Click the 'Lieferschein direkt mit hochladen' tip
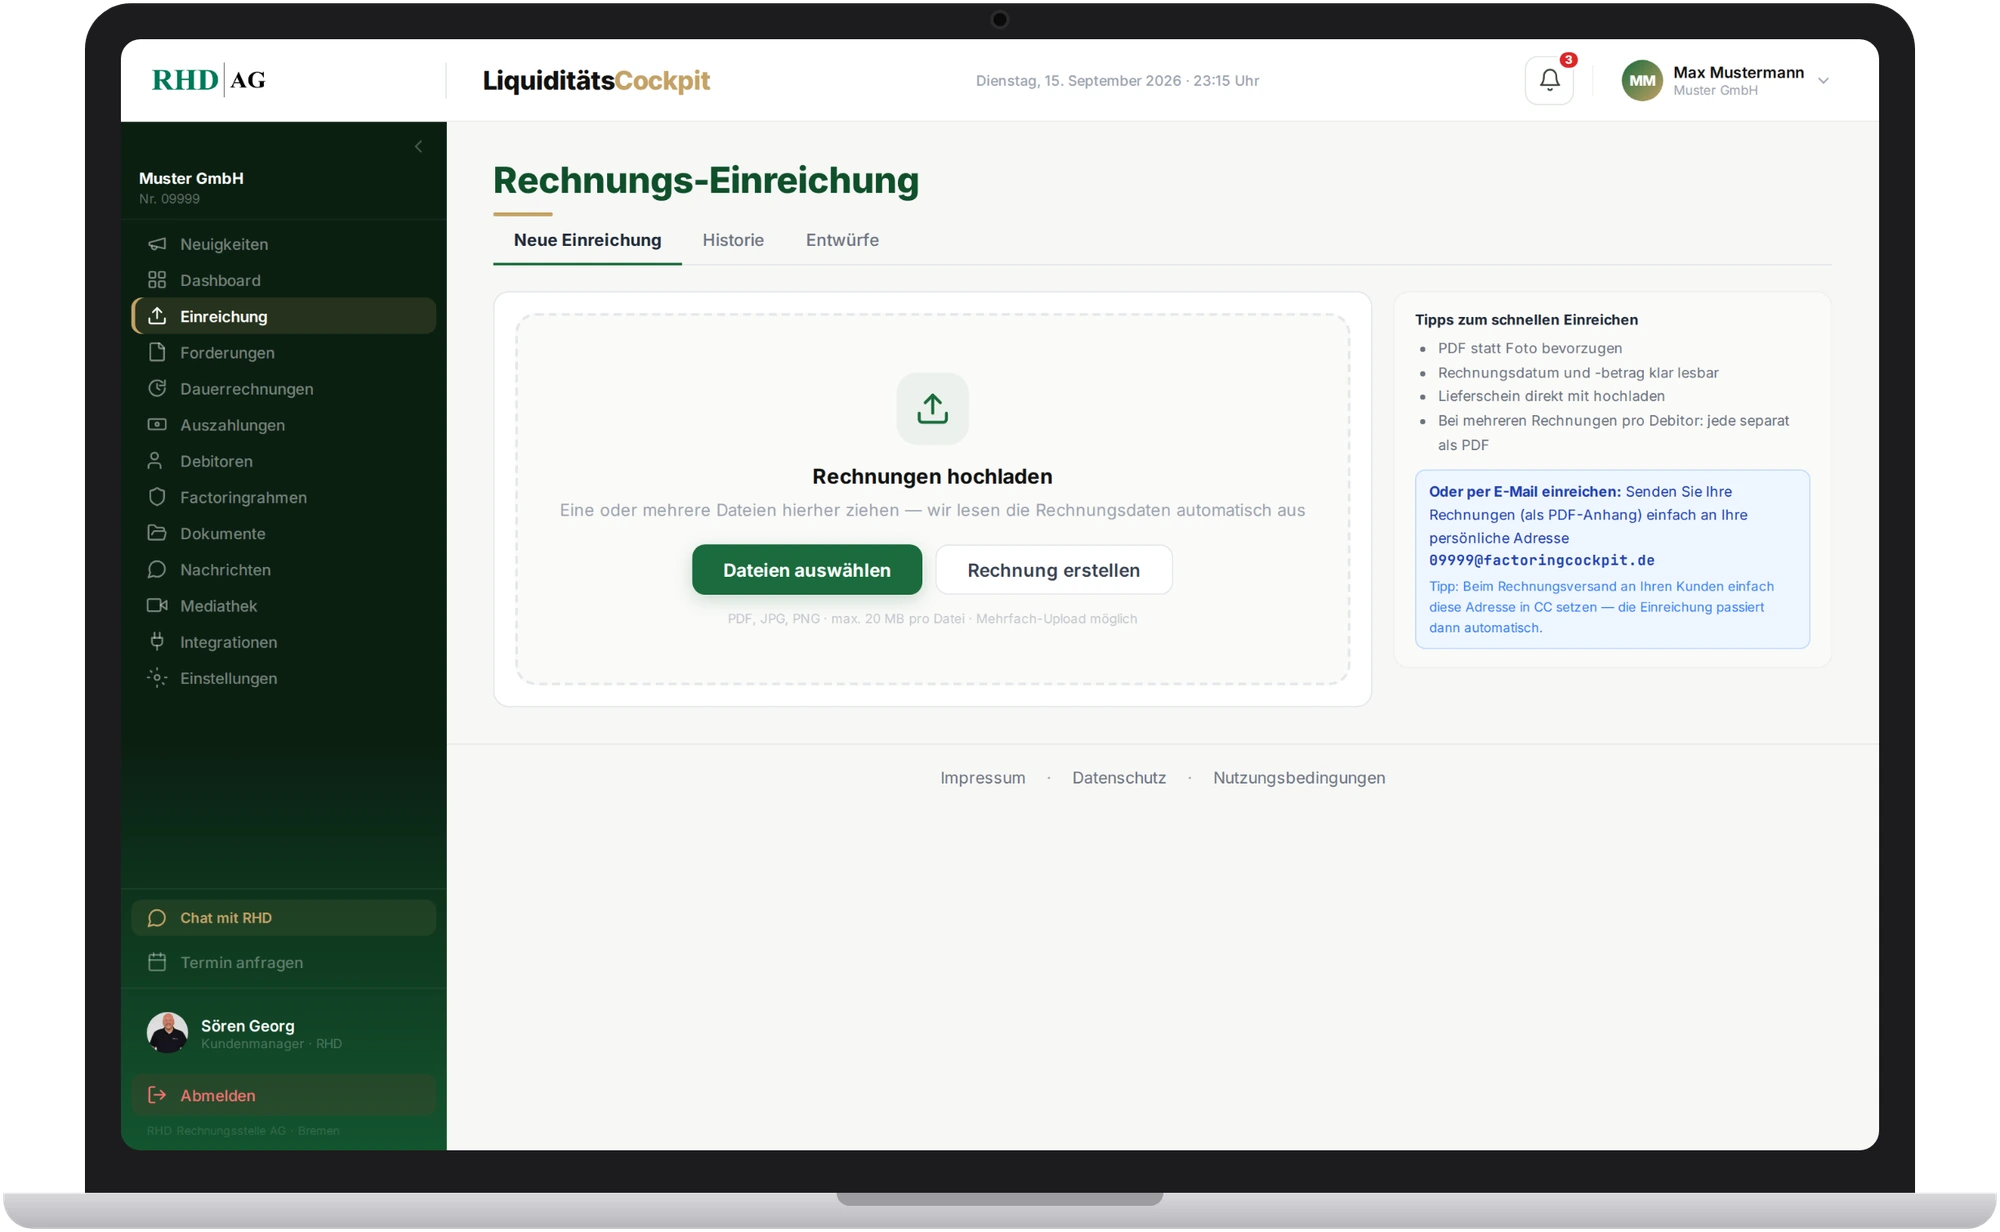 [x=1551, y=396]
